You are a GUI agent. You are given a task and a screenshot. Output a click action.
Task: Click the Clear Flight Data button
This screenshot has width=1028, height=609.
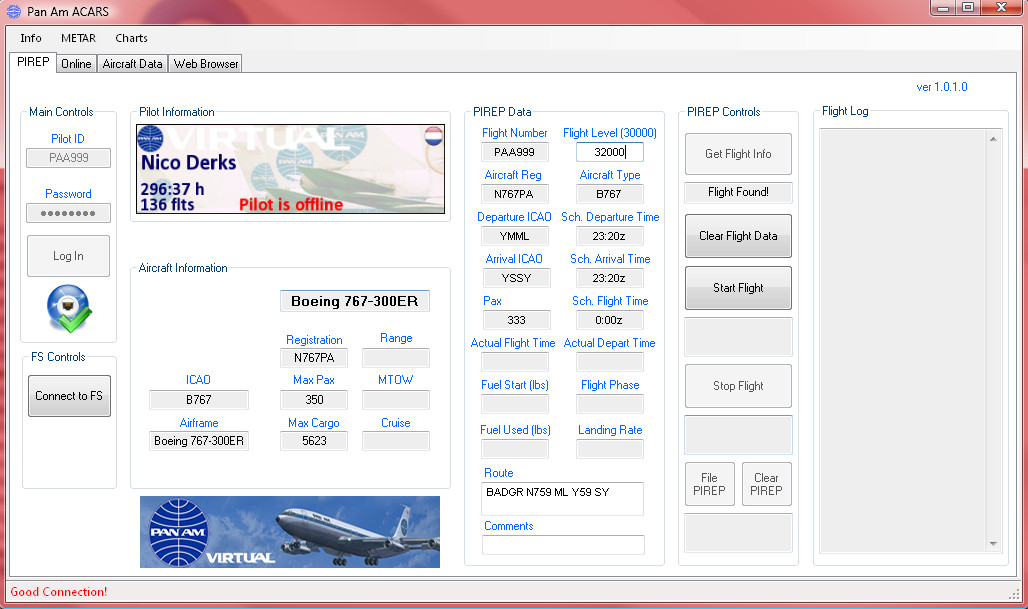coord(738,236)
